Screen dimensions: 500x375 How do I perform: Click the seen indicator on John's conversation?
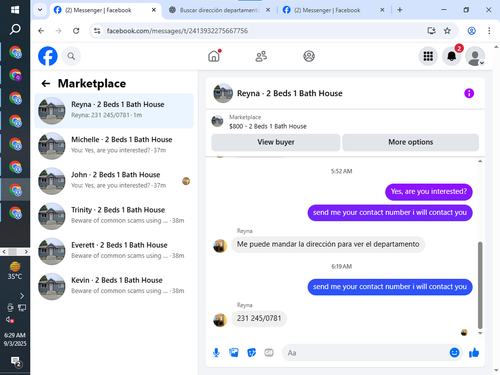pyautogui.click(x=186, y=181)
